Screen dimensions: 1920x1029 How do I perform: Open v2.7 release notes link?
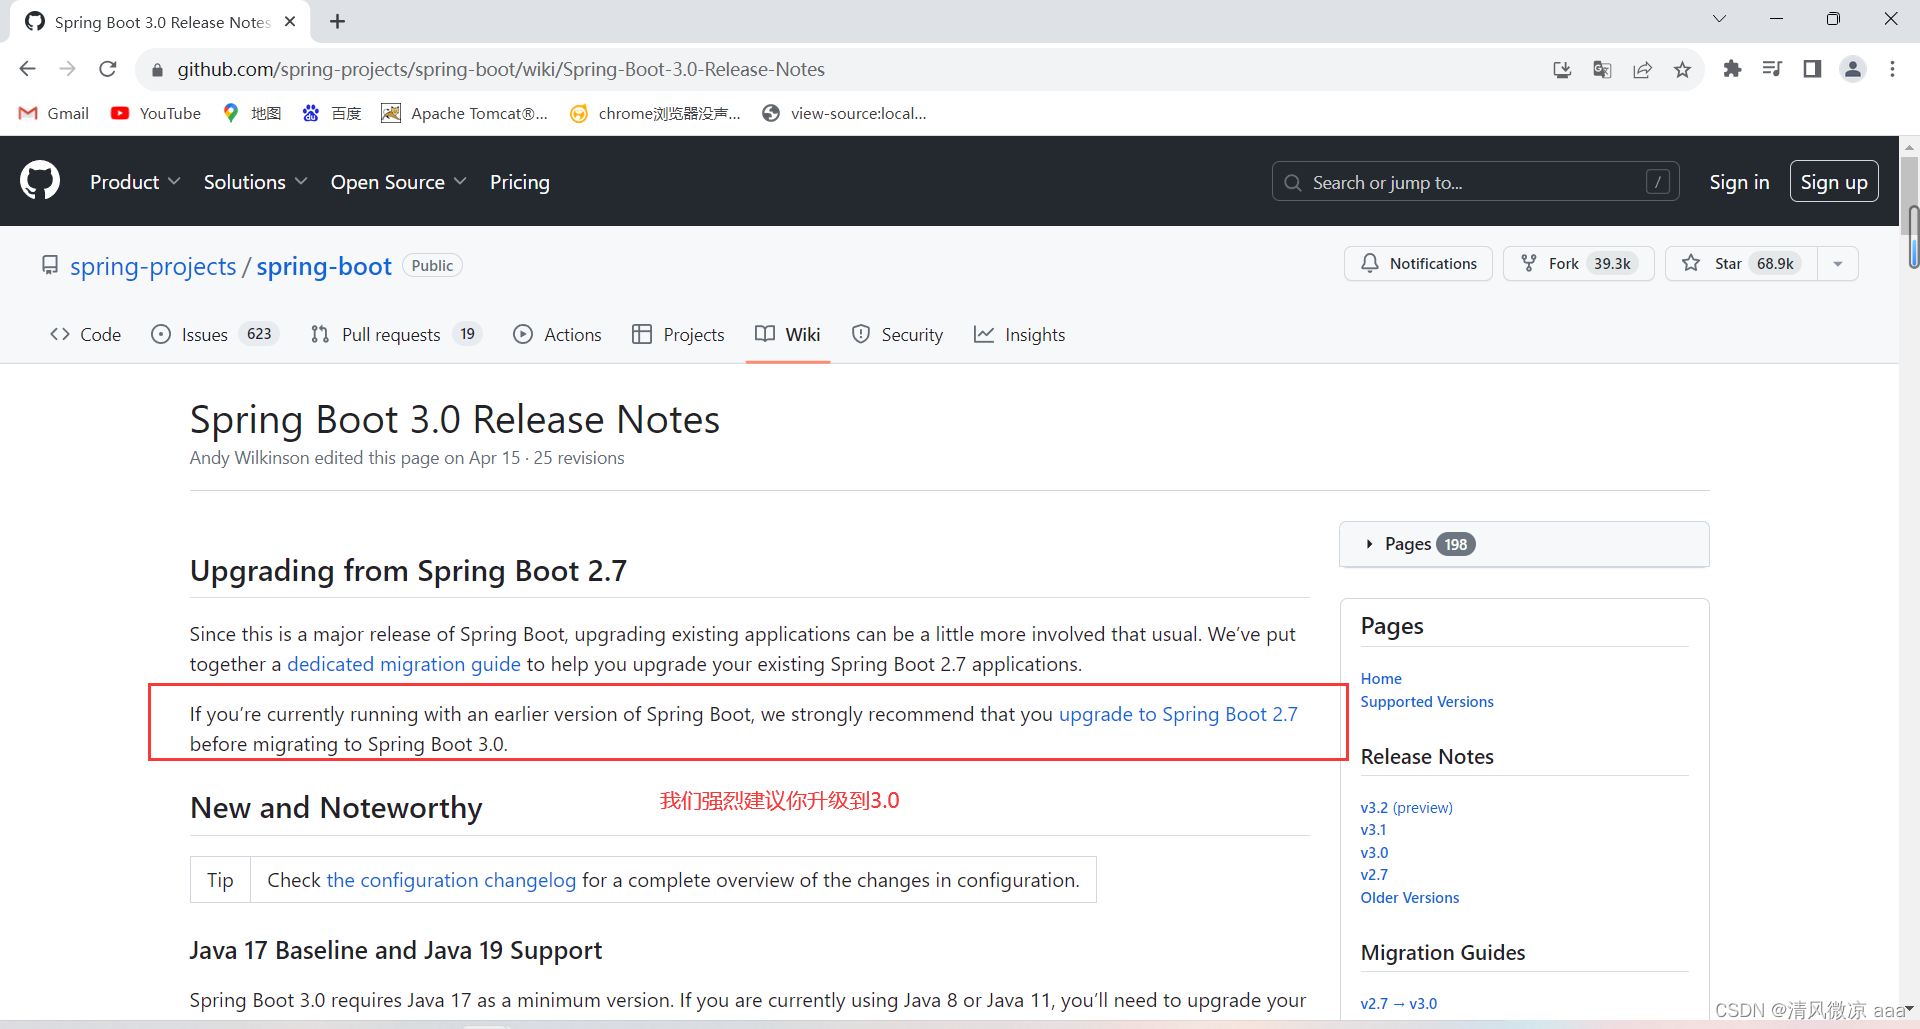pyautogui.click(x=1374, y=874)
